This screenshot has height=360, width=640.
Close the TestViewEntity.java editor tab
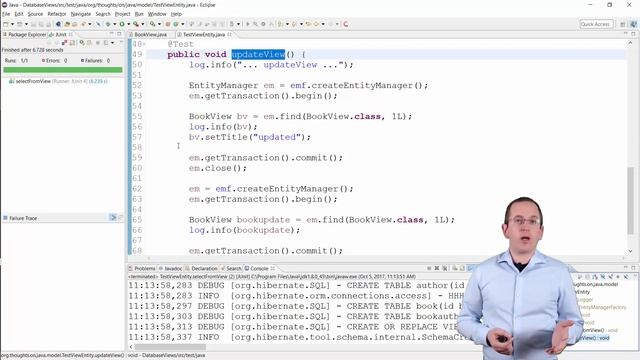[x=229, y=34]
